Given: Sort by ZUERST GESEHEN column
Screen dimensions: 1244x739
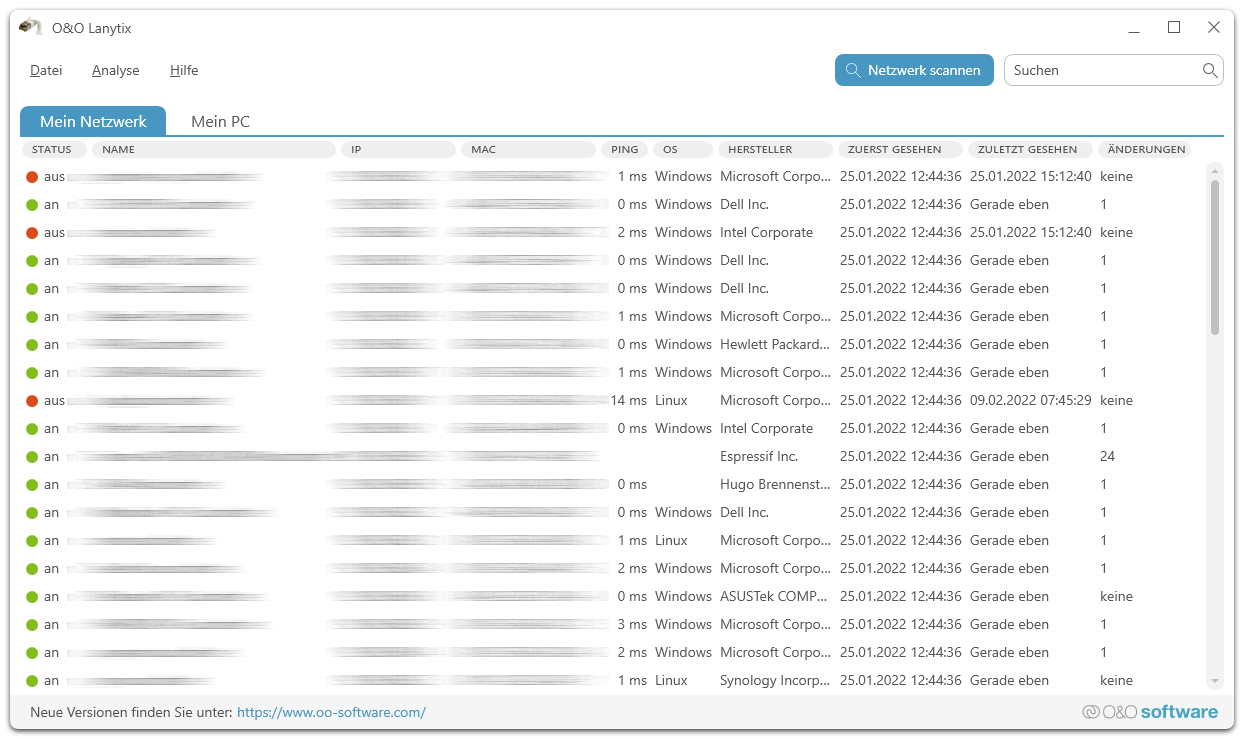Looking at the screenshot, I should pyautogui.click(x=900, y=150).
